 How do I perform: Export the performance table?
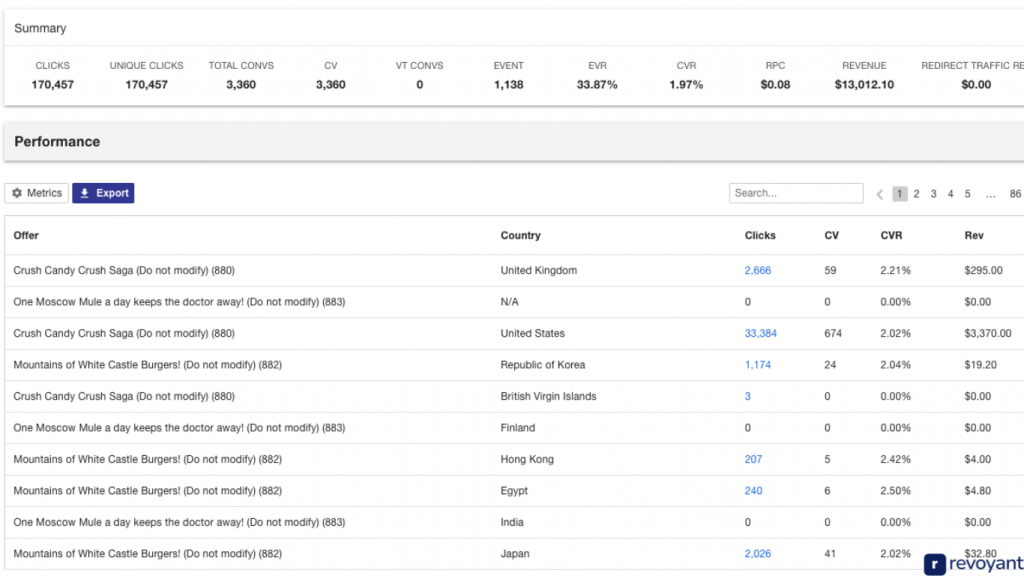click(x=103, y=193)
